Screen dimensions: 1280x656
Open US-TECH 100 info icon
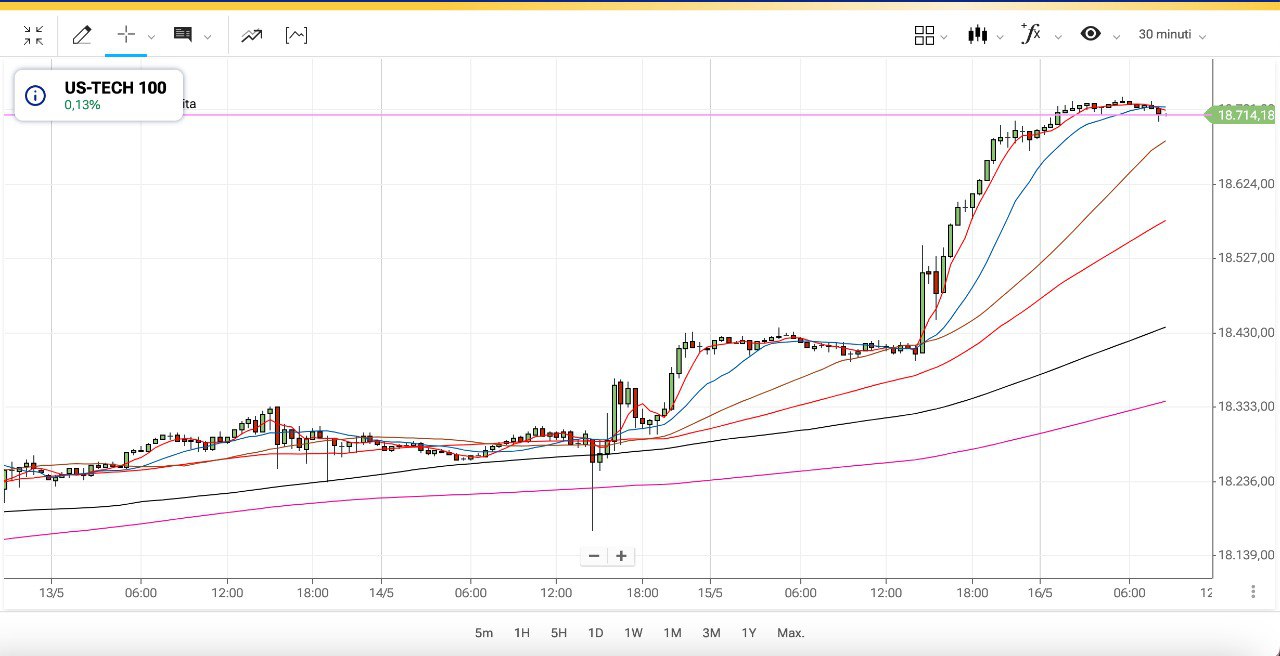pos(35,96)
